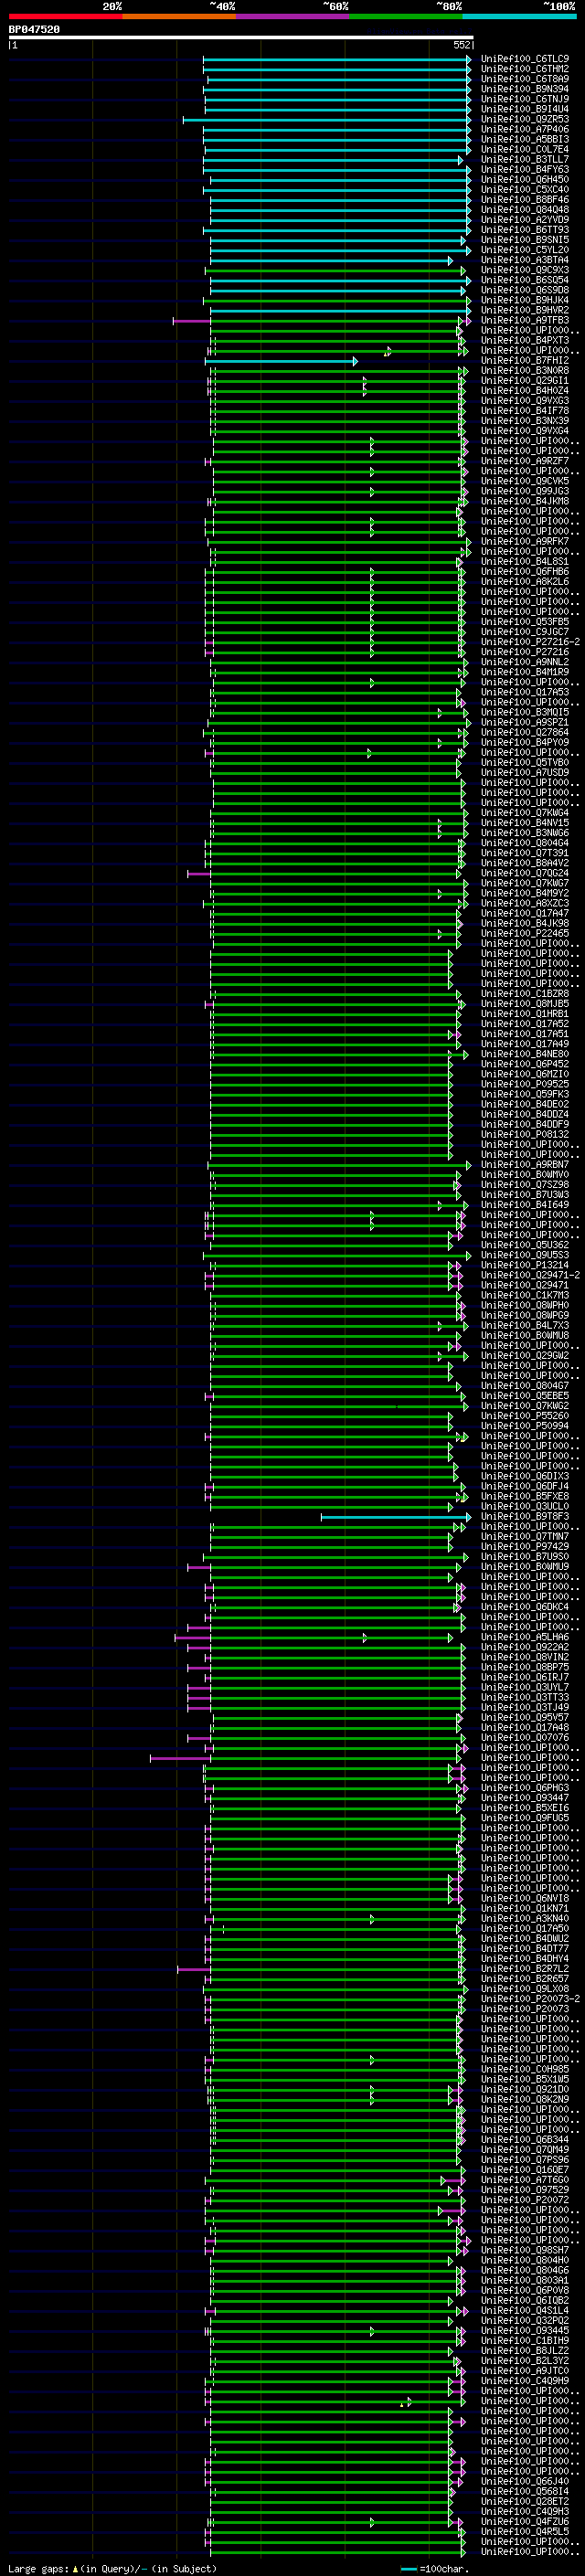Open hit UniRef100_Q29GI1
This screenshot has width=585, height=2576.
point(525,380)
